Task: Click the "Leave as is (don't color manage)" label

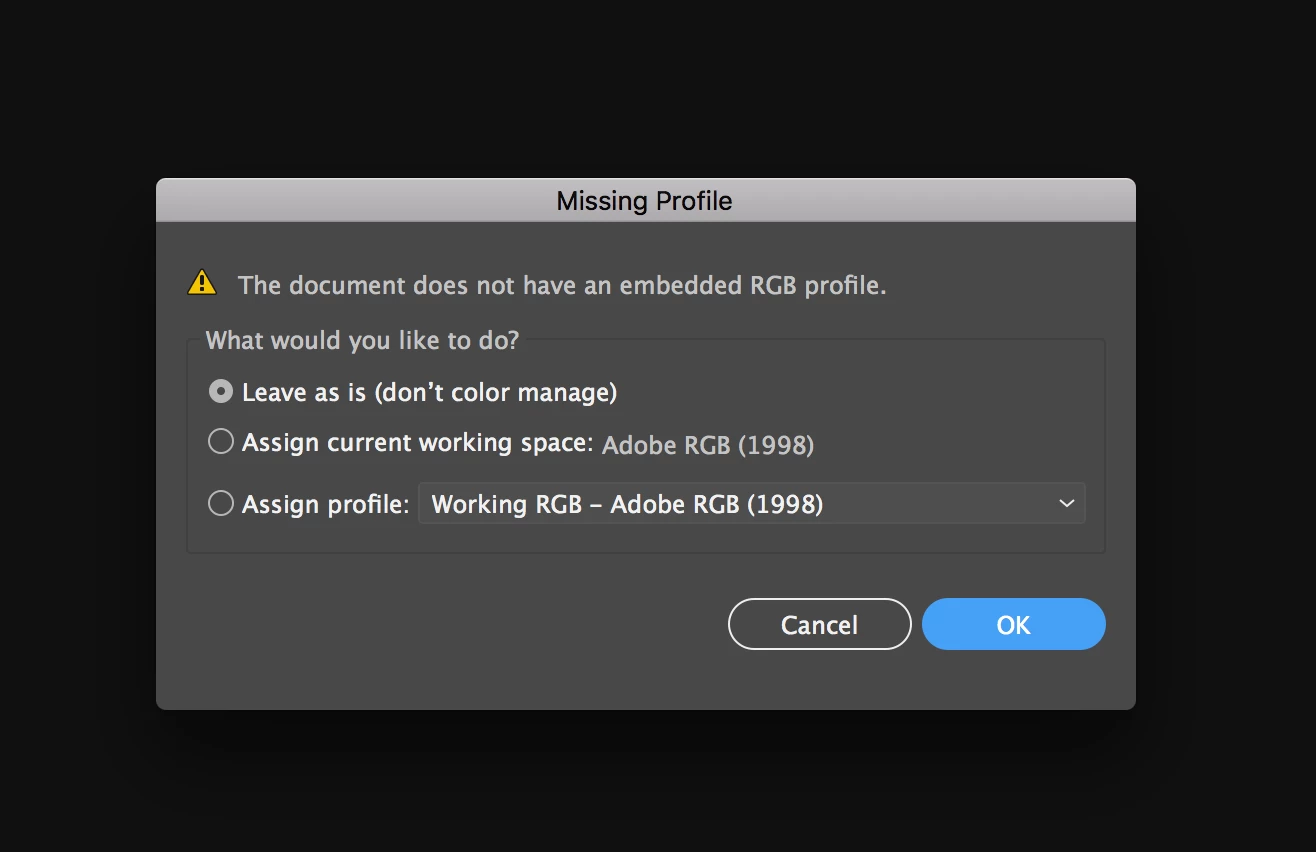Action: 429,392
